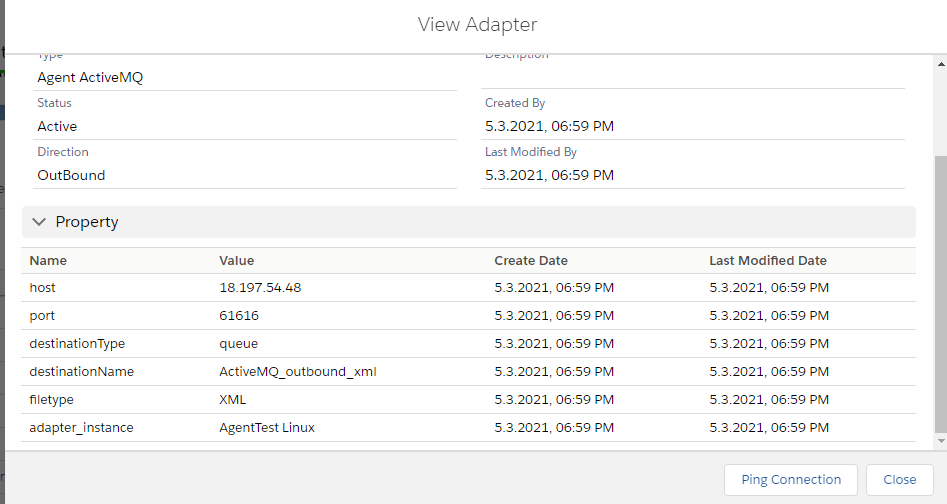Select the Name column header
Screen dimensions: 947x504
pos(48,260)
